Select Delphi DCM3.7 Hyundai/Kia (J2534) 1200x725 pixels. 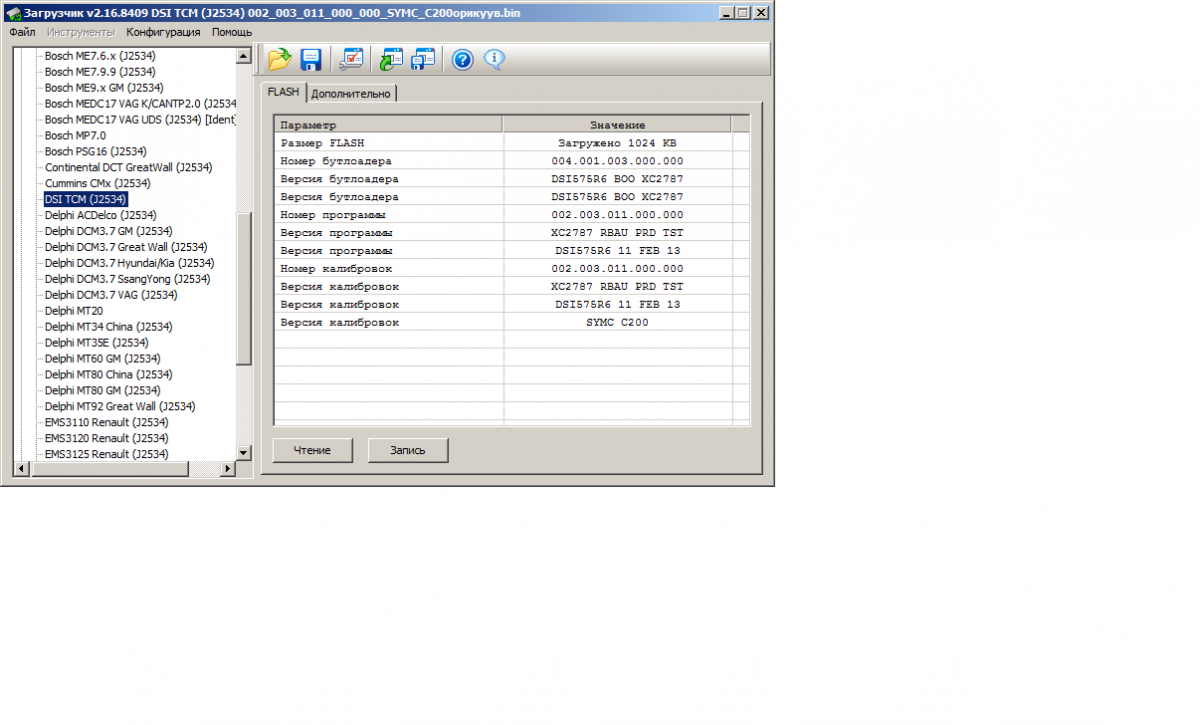pos(129,263)
